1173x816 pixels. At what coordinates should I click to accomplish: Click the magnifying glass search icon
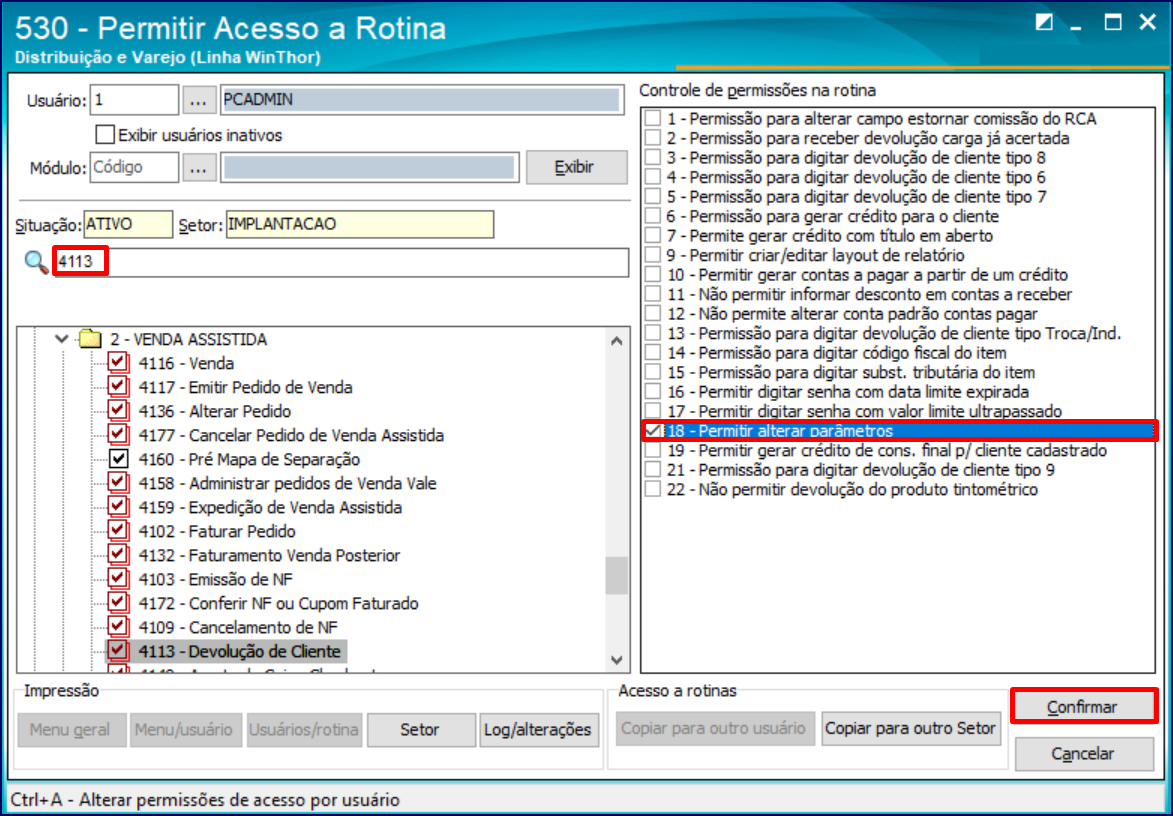(36, 262)
